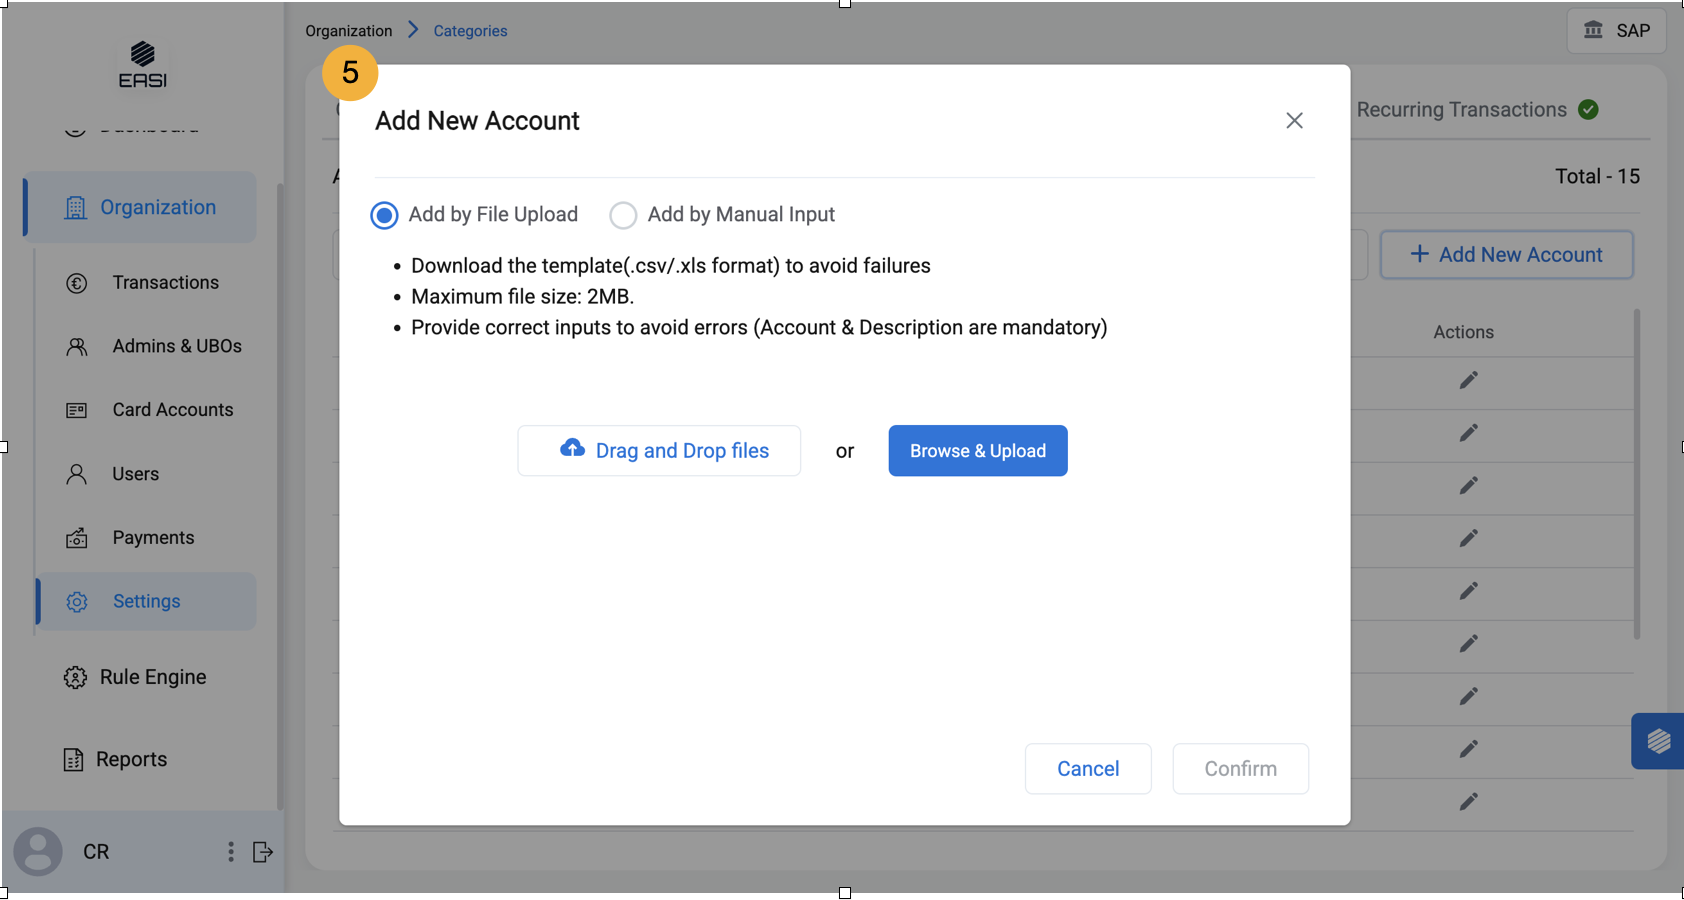Open the Settings sidebar item
Image resolution: width=1684 pixels, height=900 pixels.
pos(146,601)
